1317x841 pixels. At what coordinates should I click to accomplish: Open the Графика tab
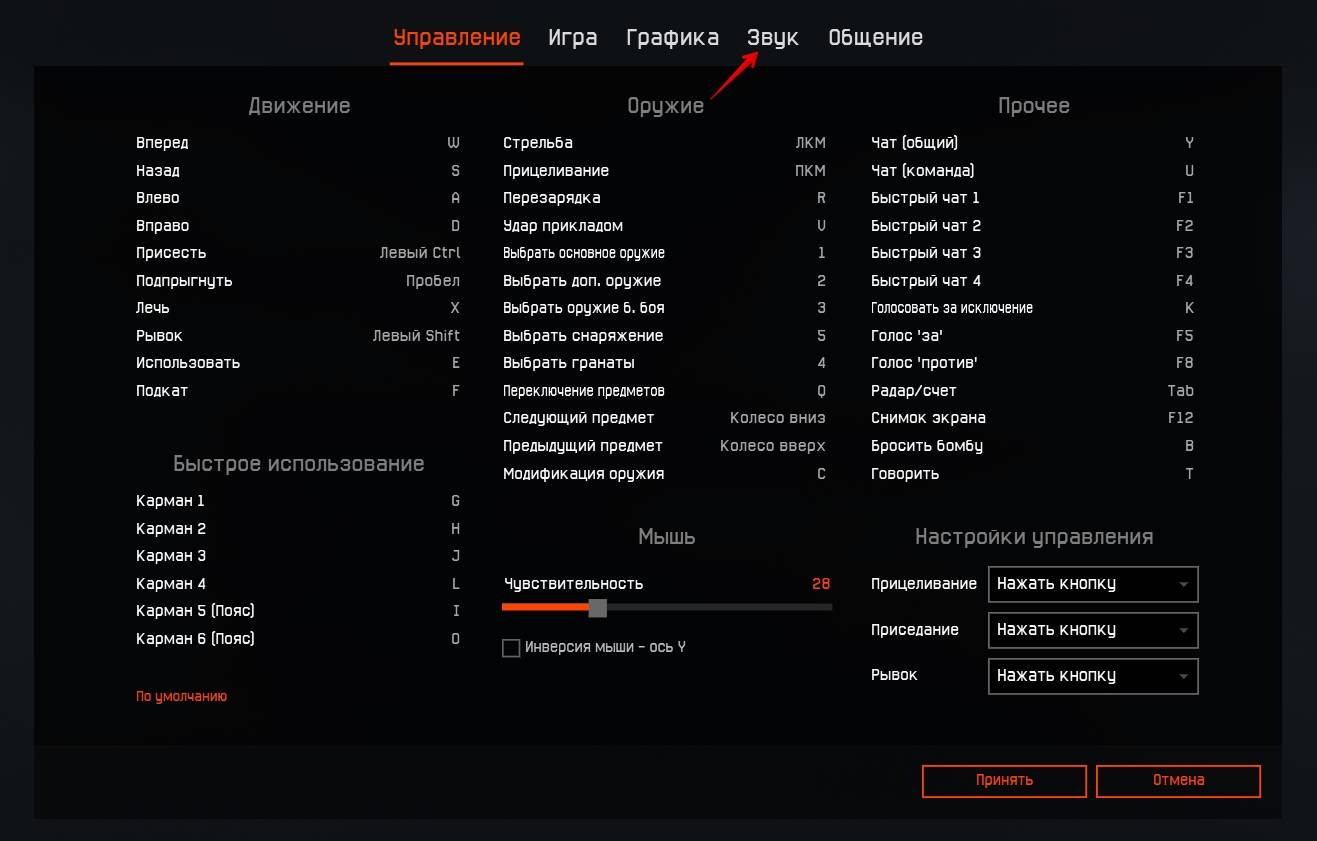point(672,38)
